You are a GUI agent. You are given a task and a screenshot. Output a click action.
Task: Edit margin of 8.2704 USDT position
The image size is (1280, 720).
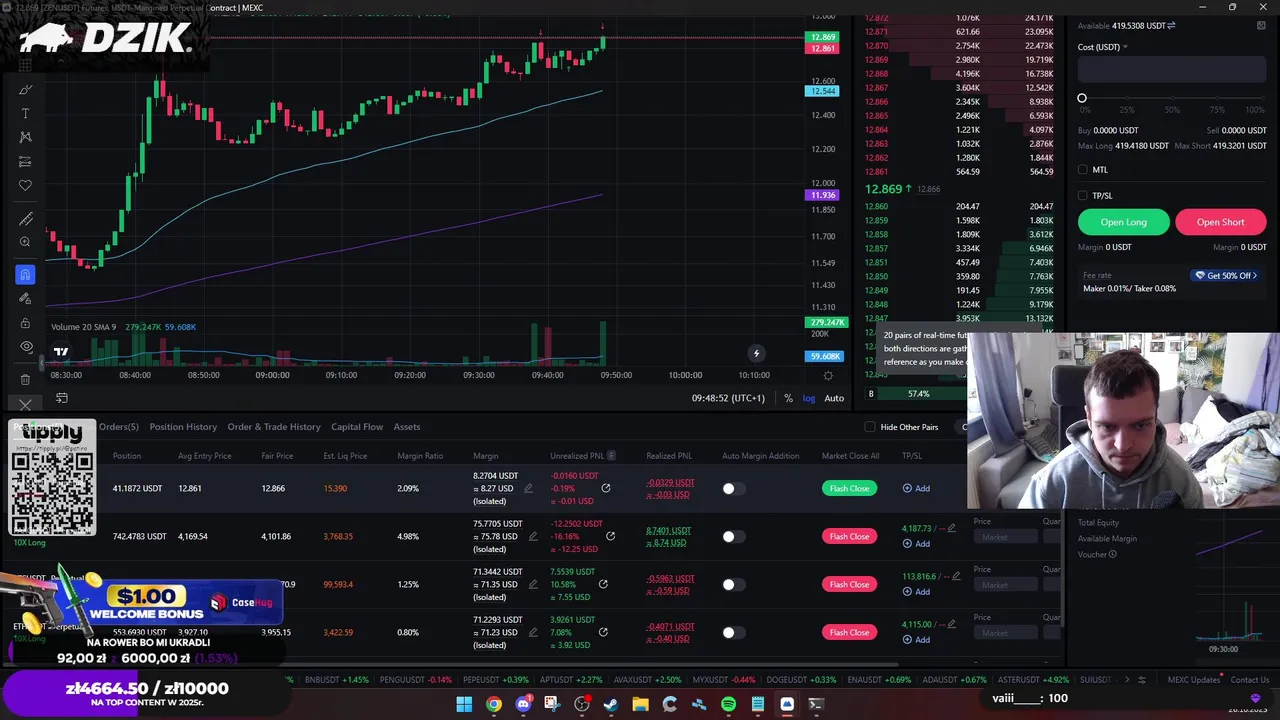pos(528,488)
